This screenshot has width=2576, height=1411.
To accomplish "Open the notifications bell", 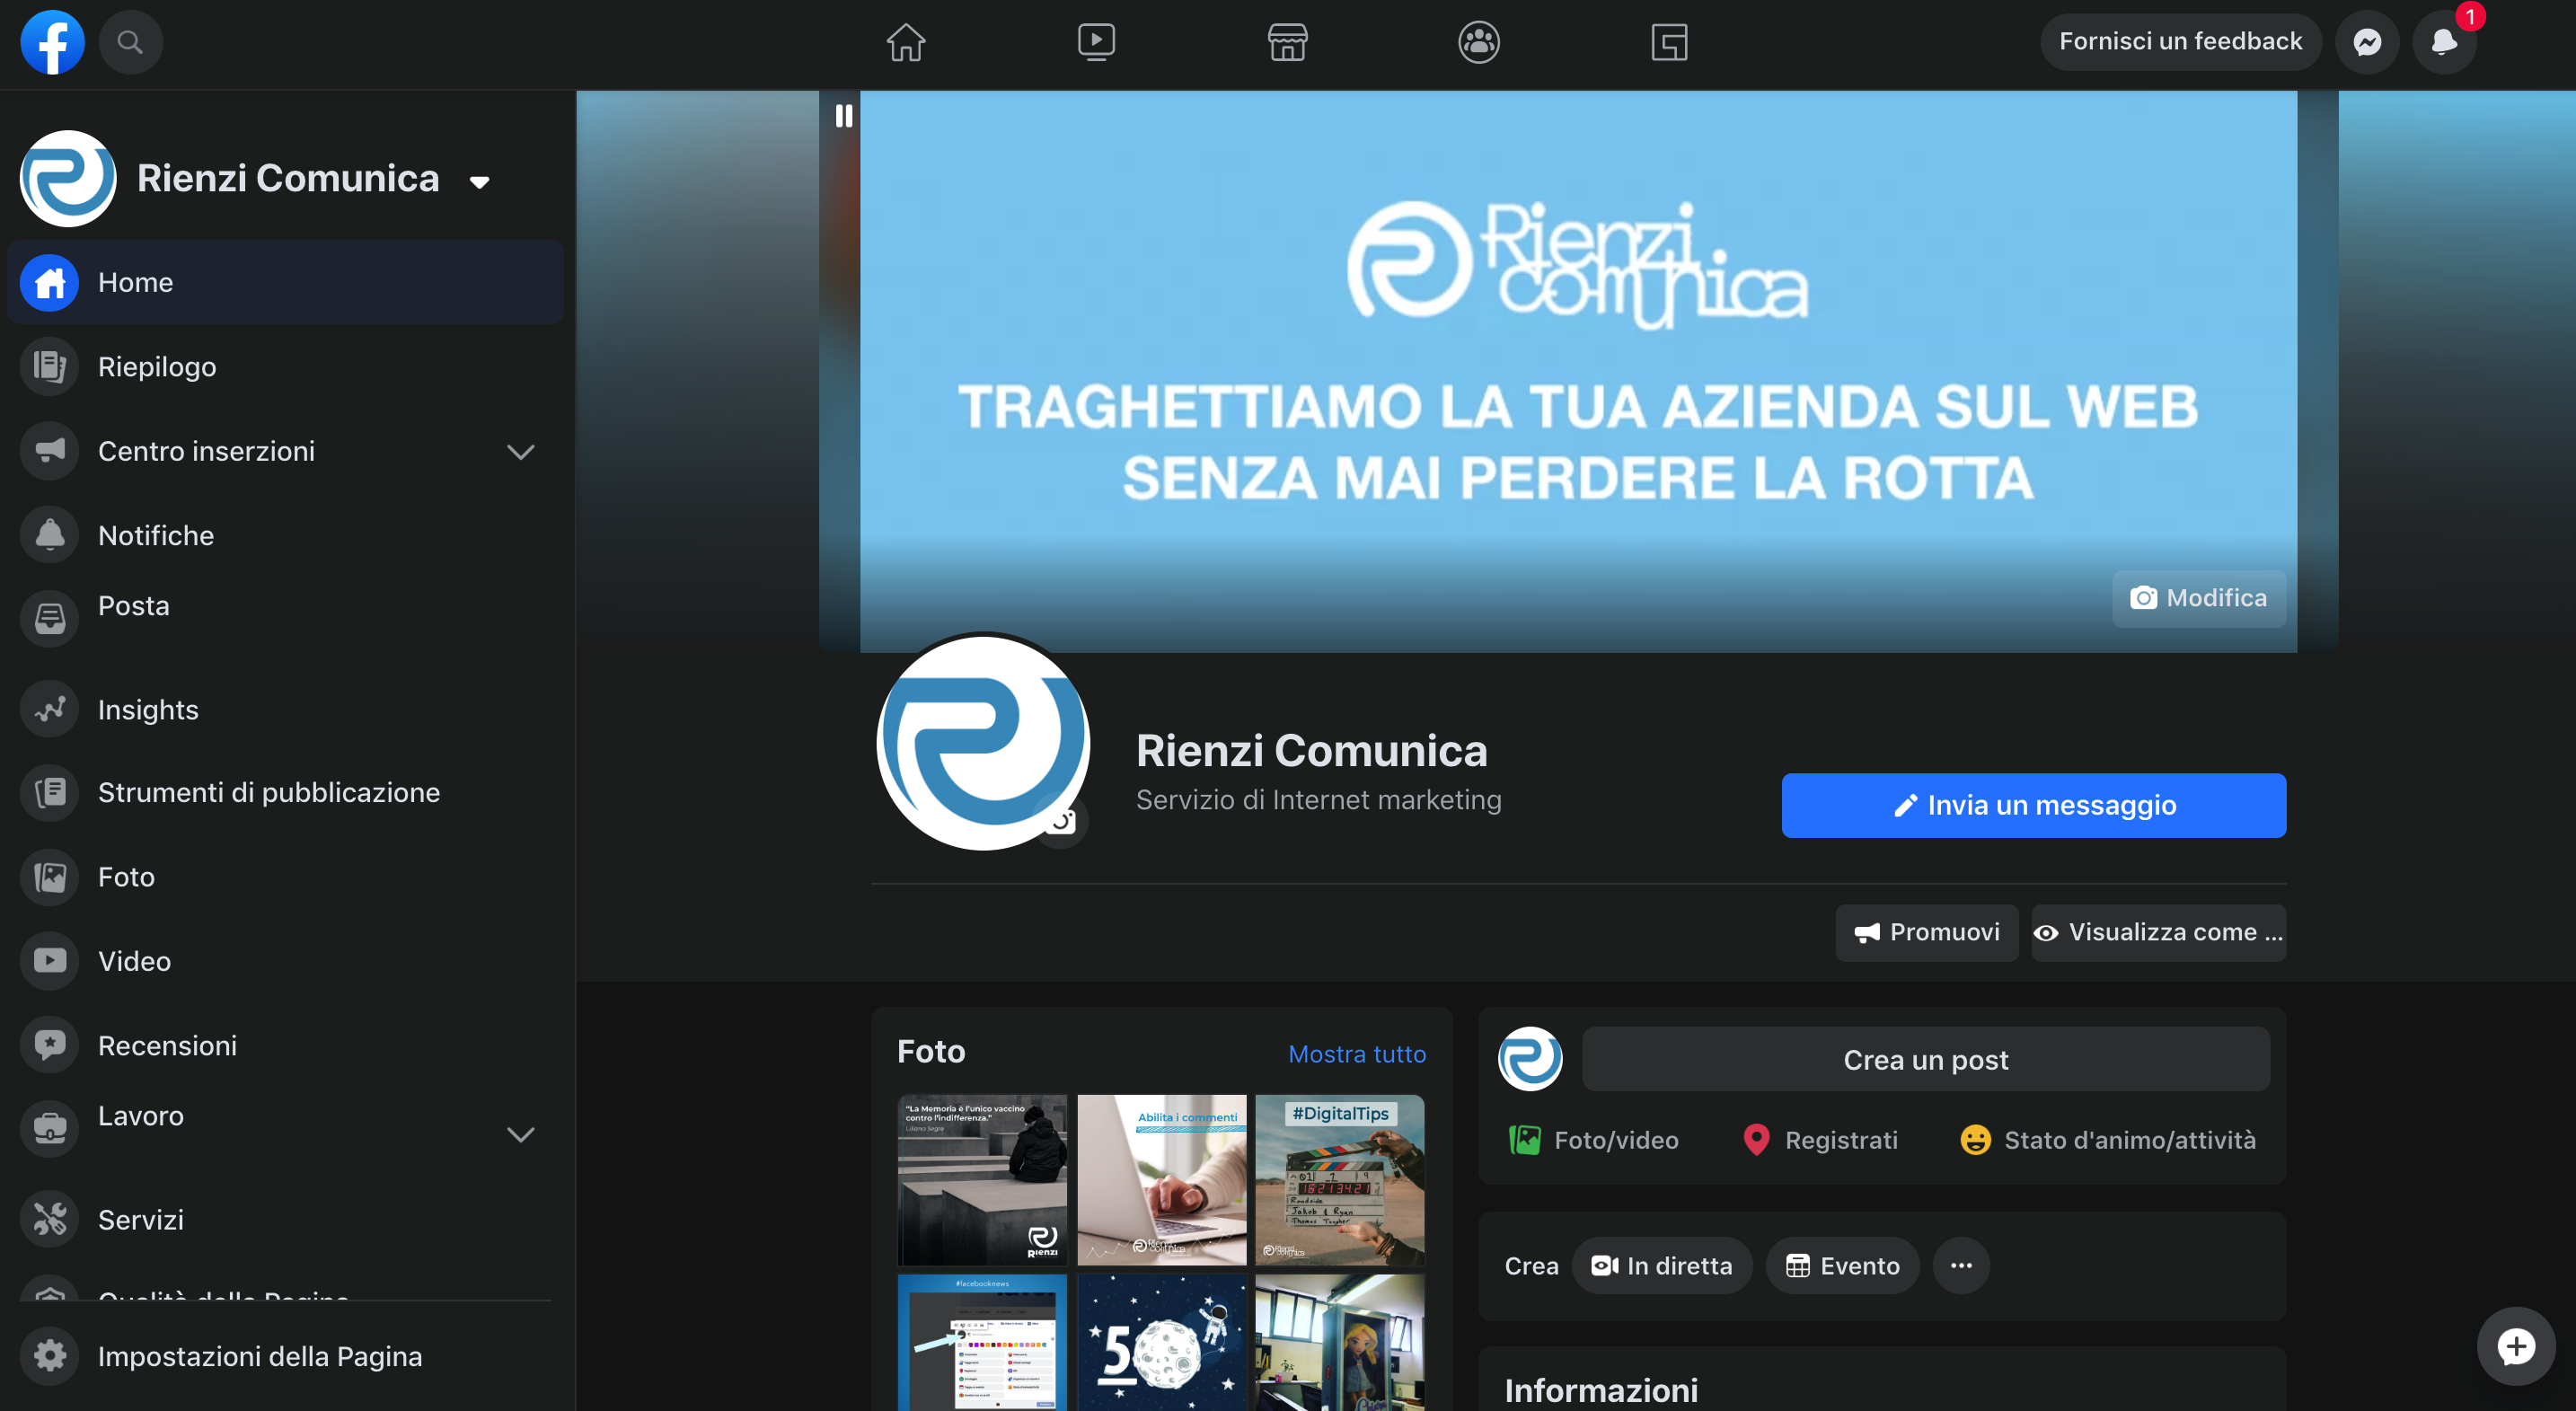I will (x=2444, y=44).
